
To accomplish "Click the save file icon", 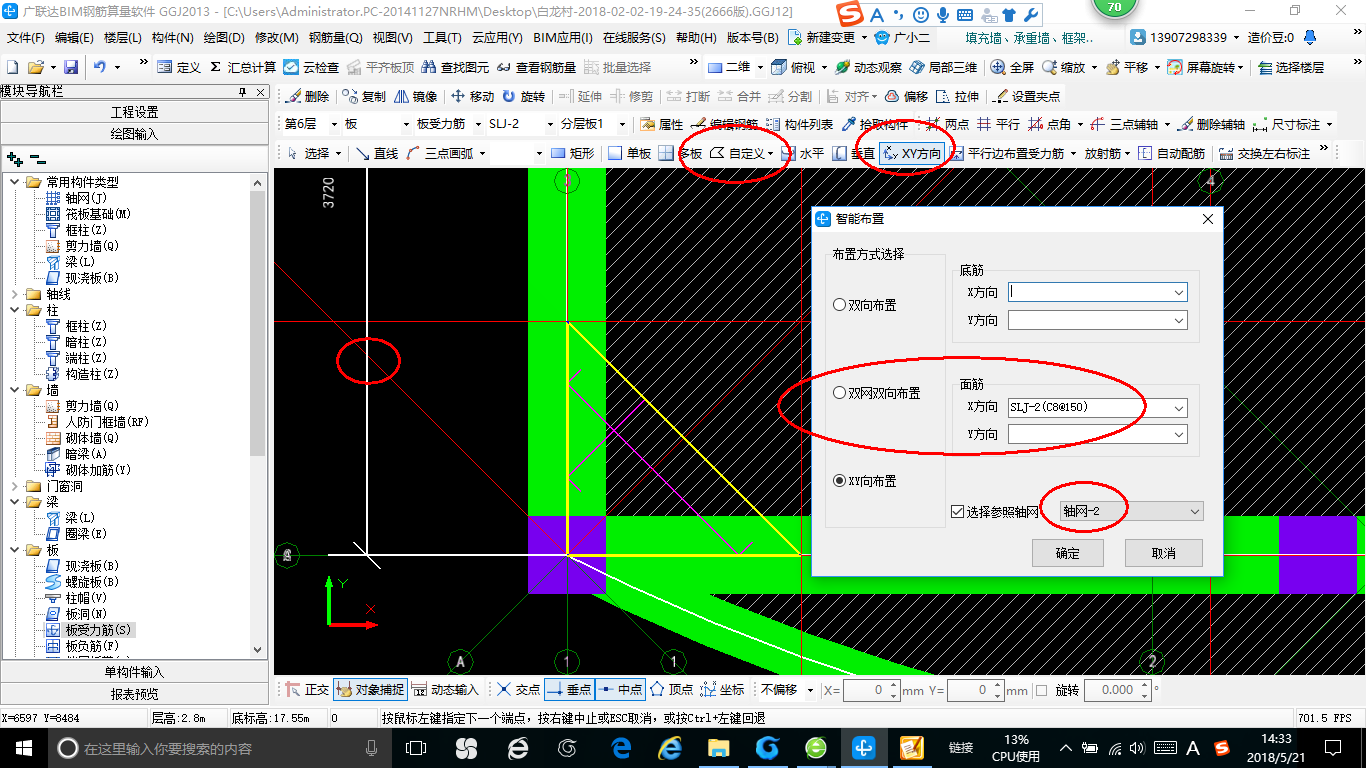I will click(x=71, y=67).
